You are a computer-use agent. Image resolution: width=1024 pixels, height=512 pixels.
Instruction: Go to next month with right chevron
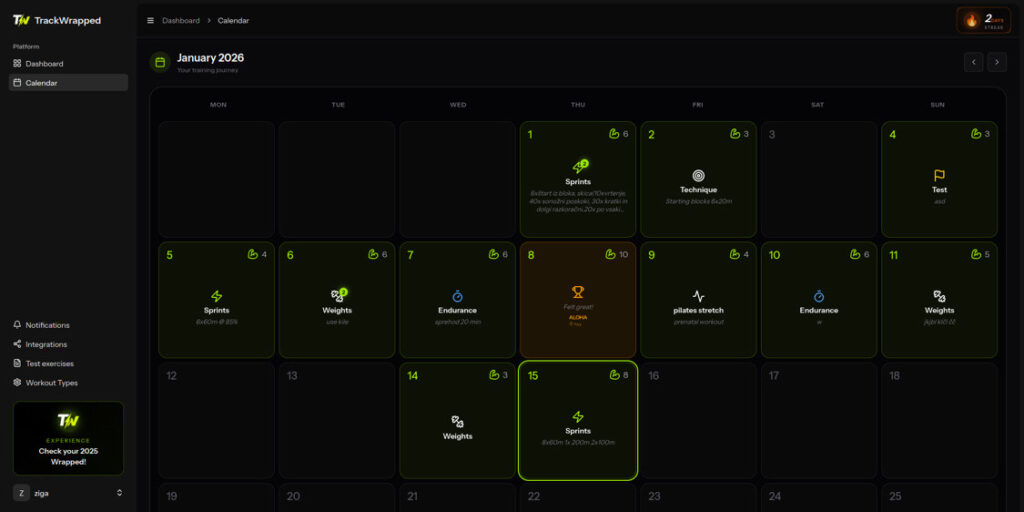pos(997,62)
